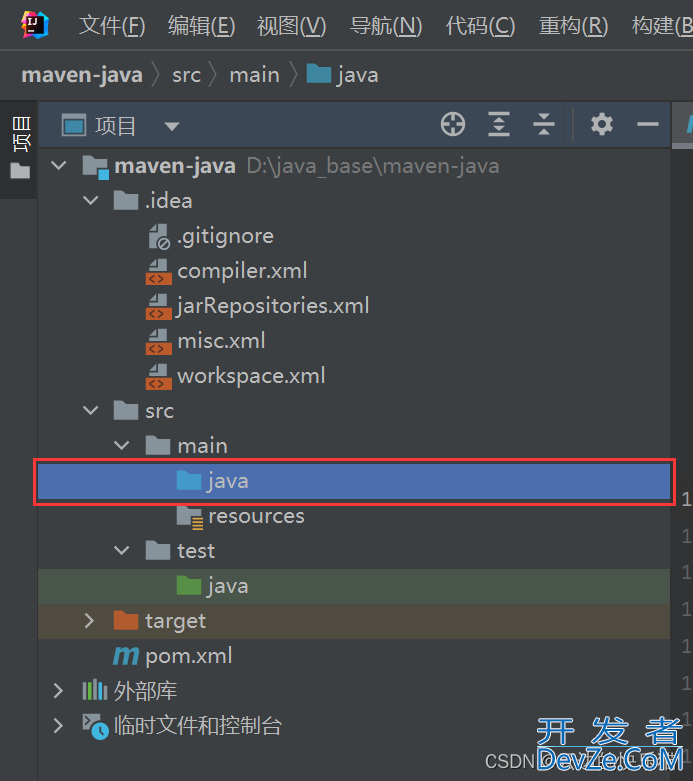Hide the project panel with minus icon
The width and height of the screenshot is (693, 781).
[x=648, y=124]
